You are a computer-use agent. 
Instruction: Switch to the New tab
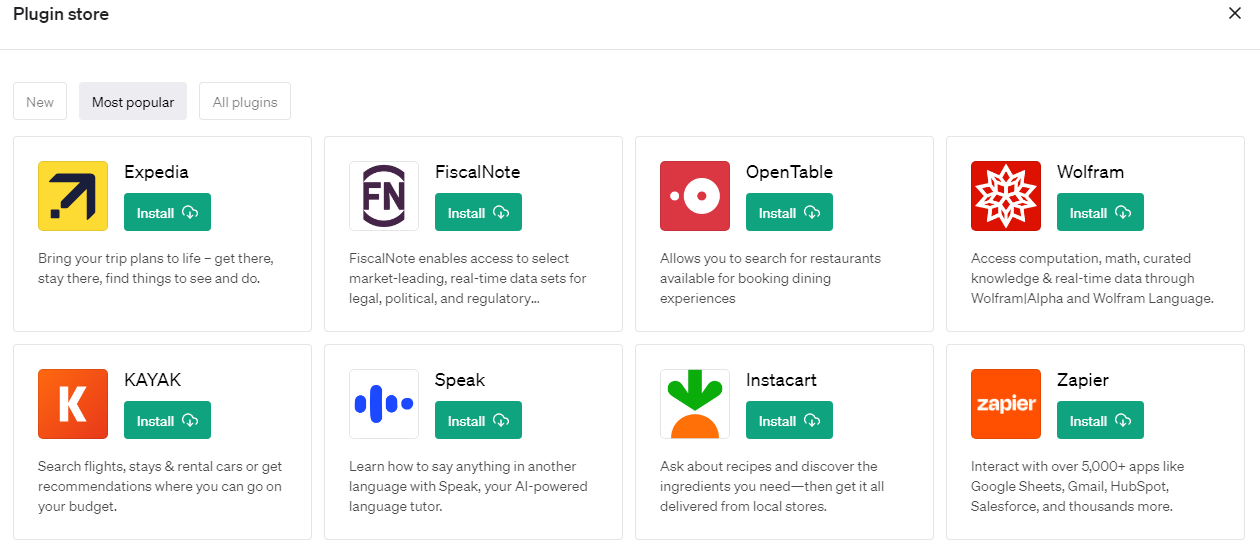[40, 102]
